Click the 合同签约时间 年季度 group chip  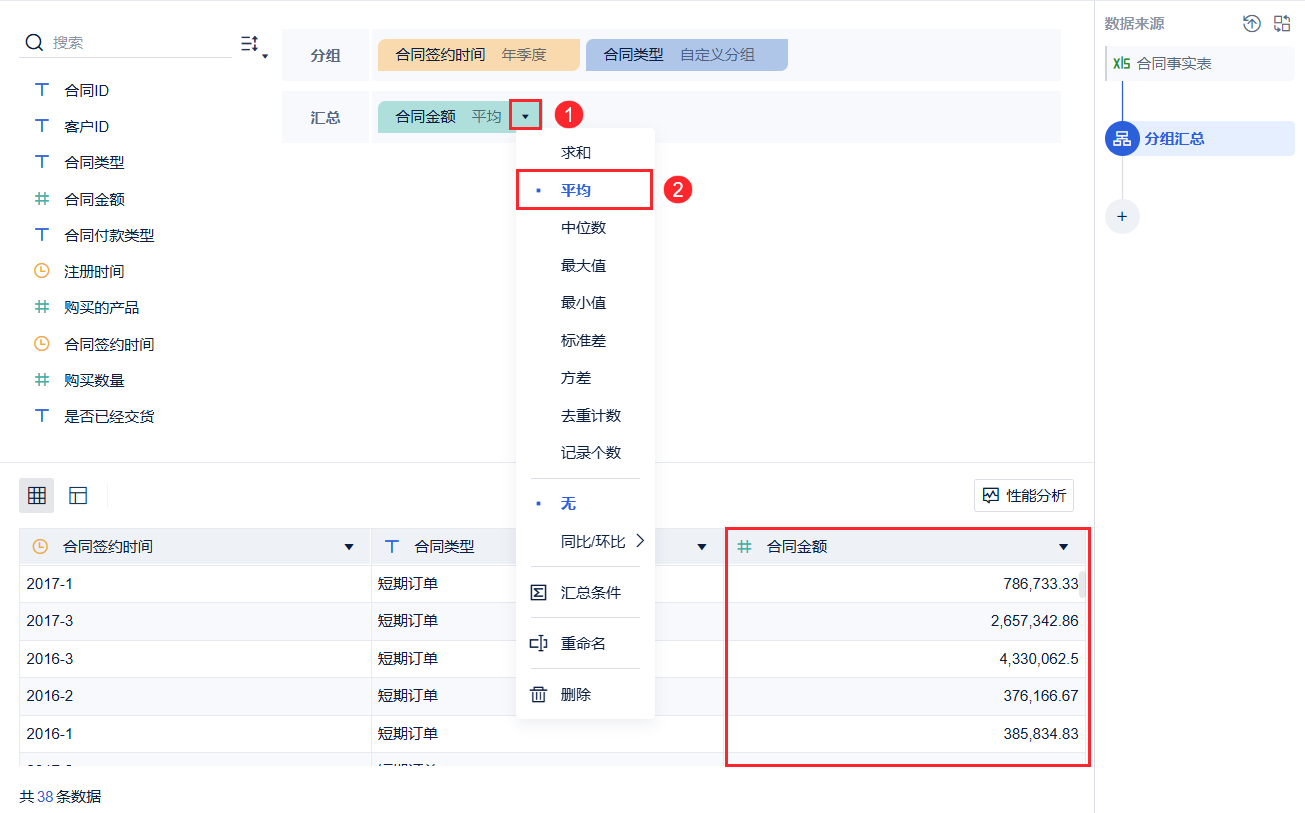click(479, 55)
